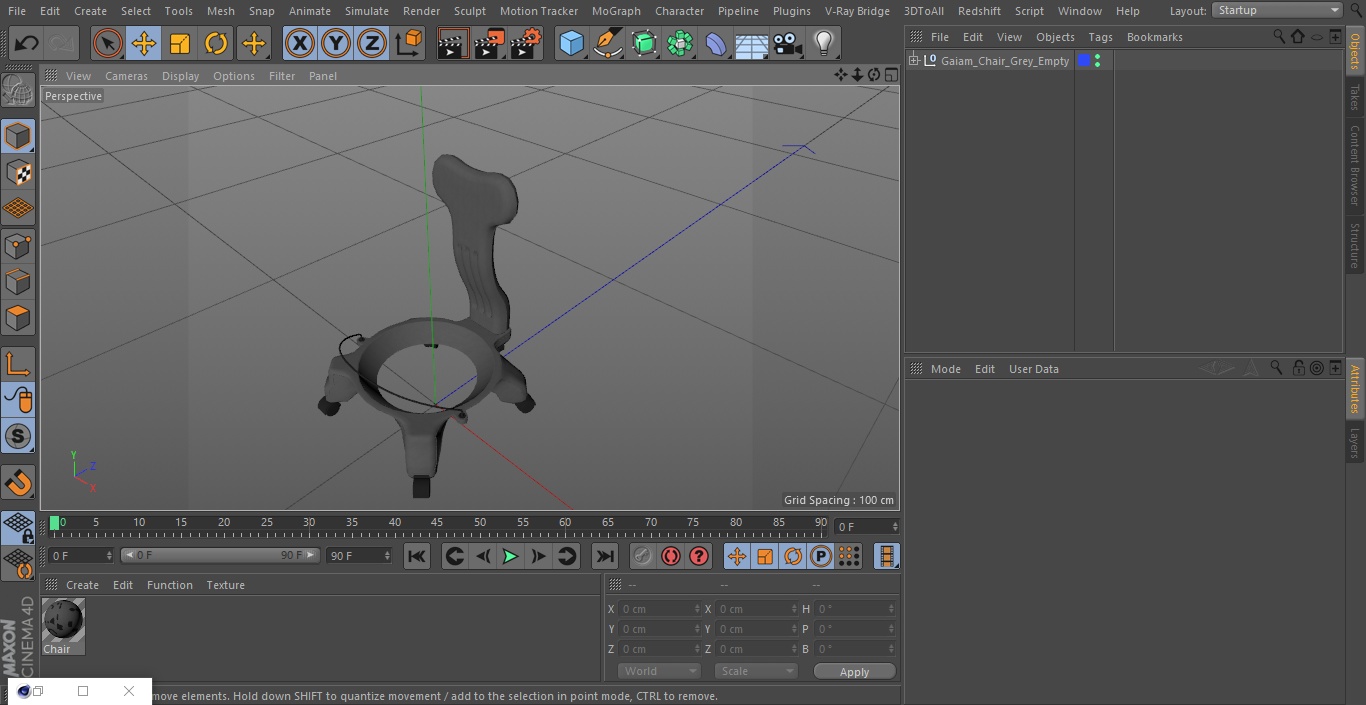Screen dimensions: 1366x705
Task: Open Attributes Mode menu
Action: pyautogui.click(x=945, y=369)
